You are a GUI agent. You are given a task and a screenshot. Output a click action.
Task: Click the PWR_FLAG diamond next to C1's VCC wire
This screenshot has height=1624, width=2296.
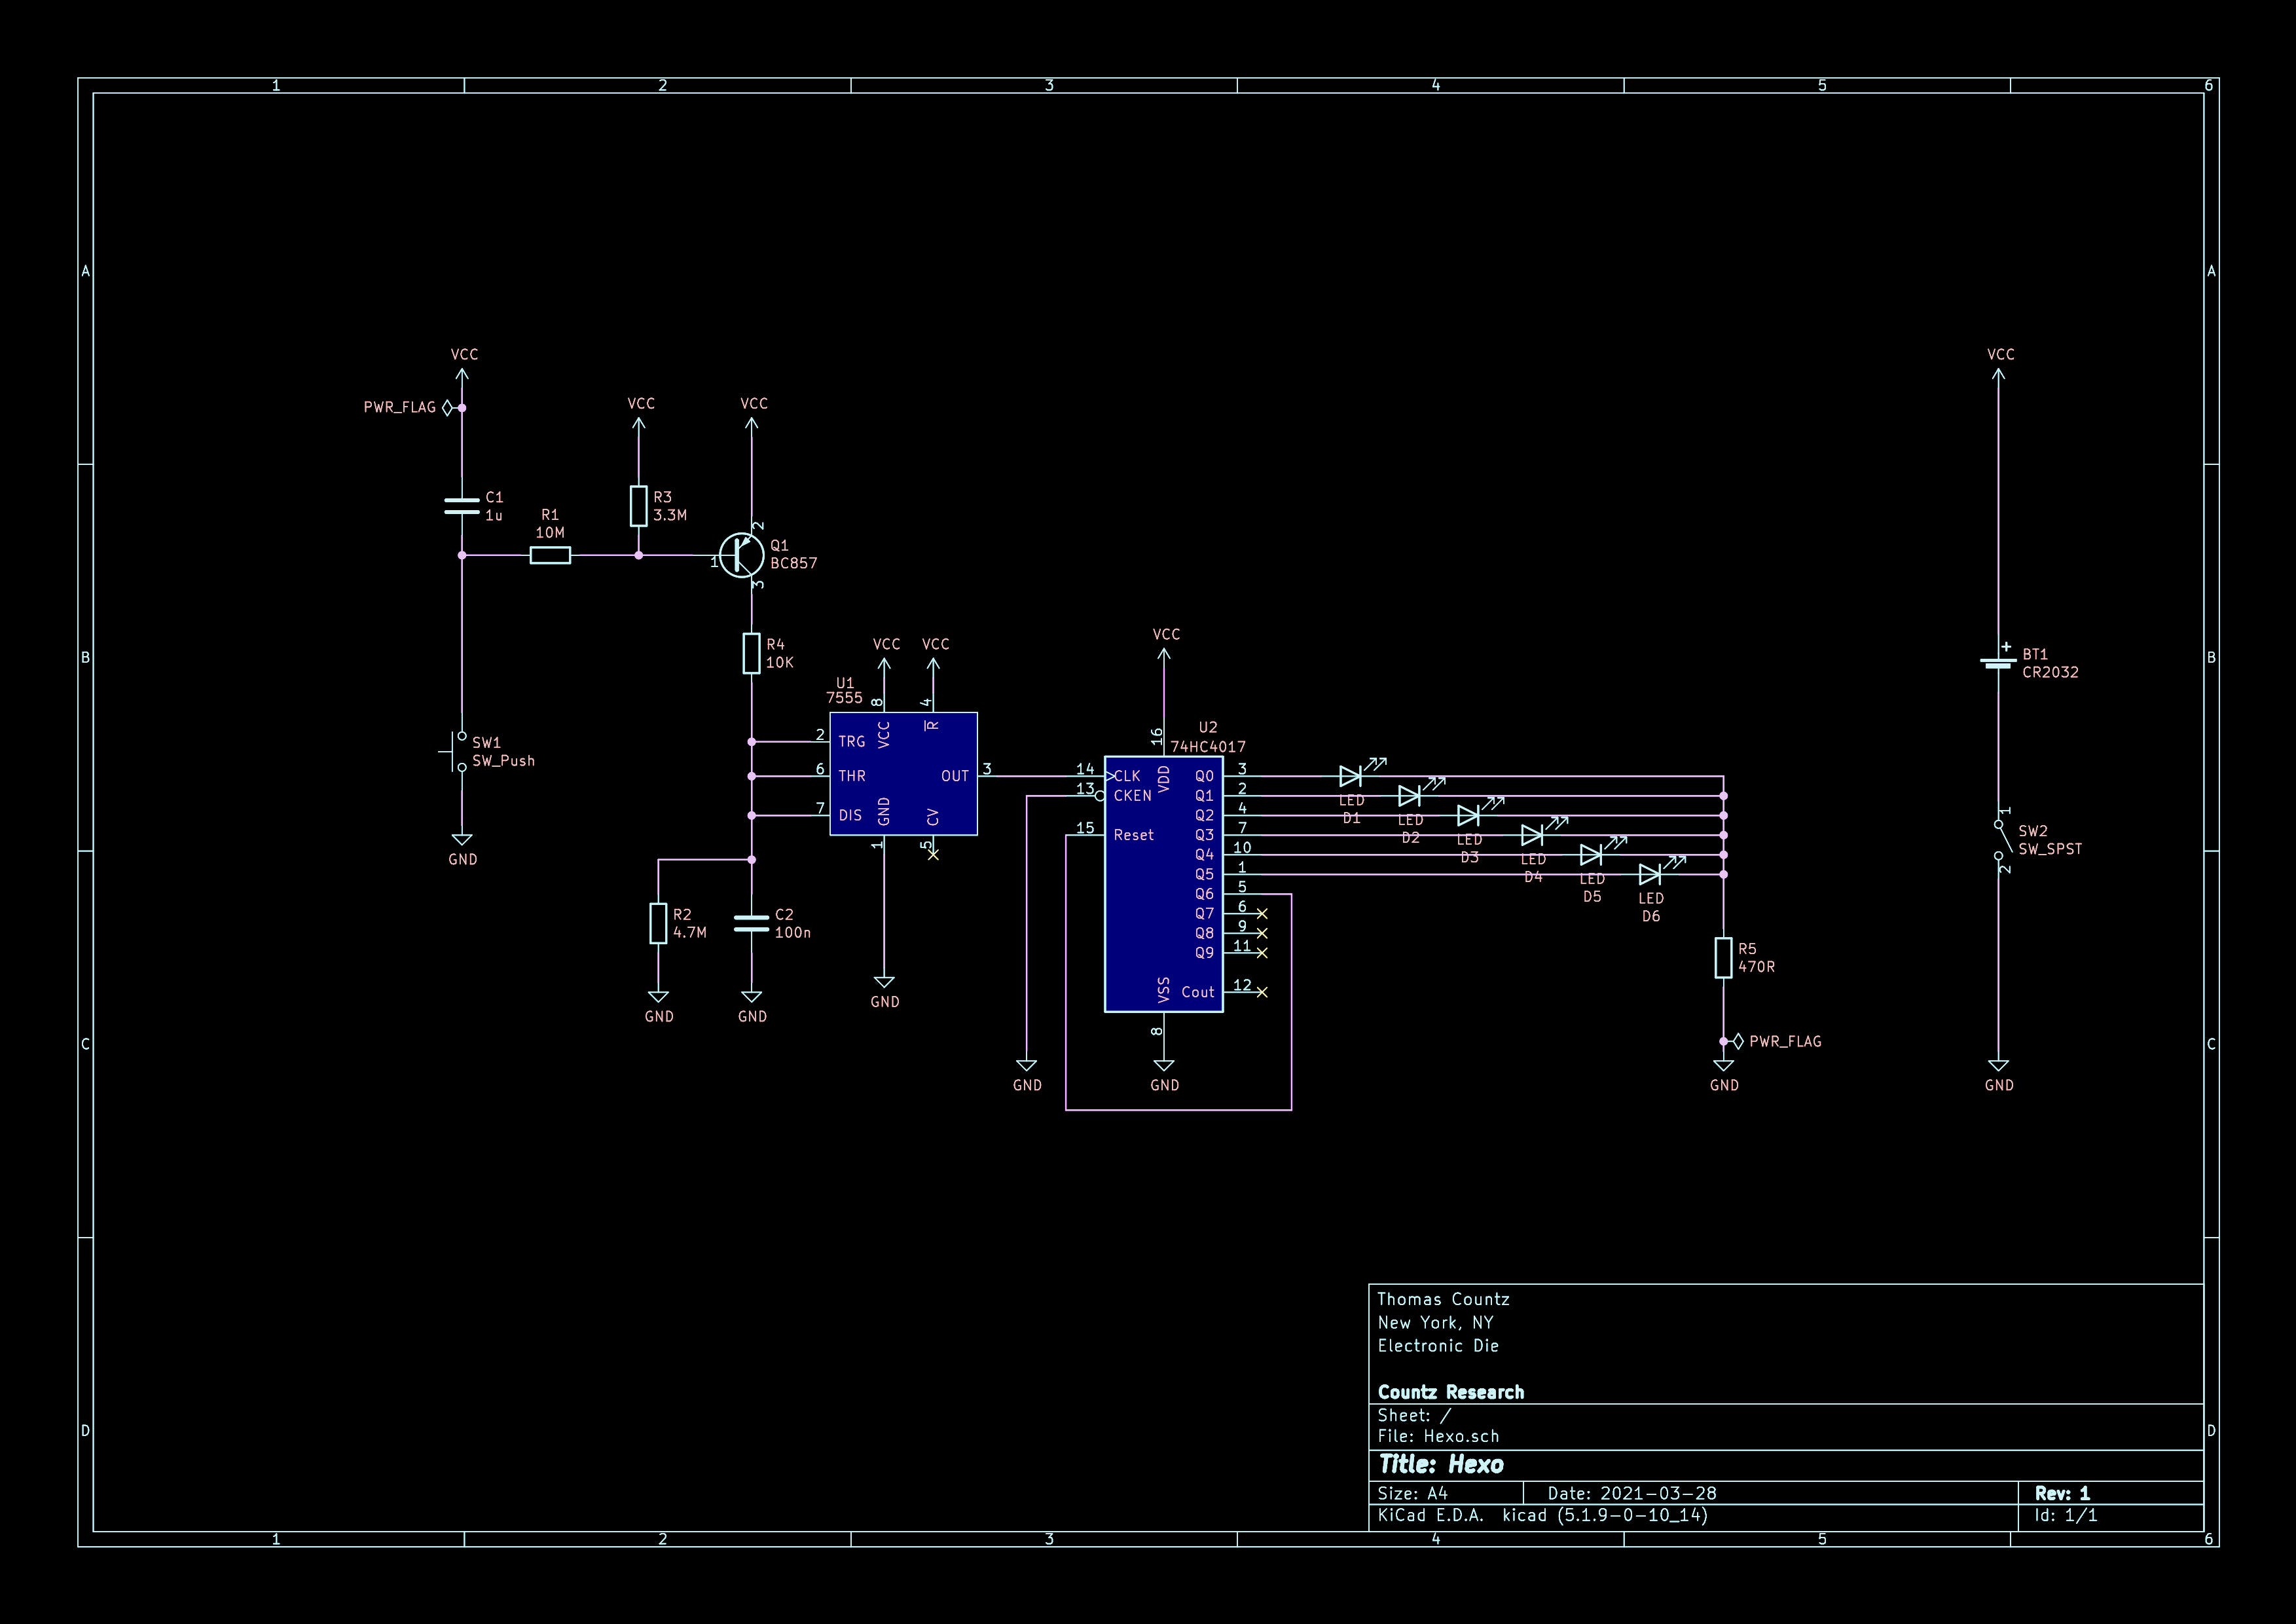[447, 408]
